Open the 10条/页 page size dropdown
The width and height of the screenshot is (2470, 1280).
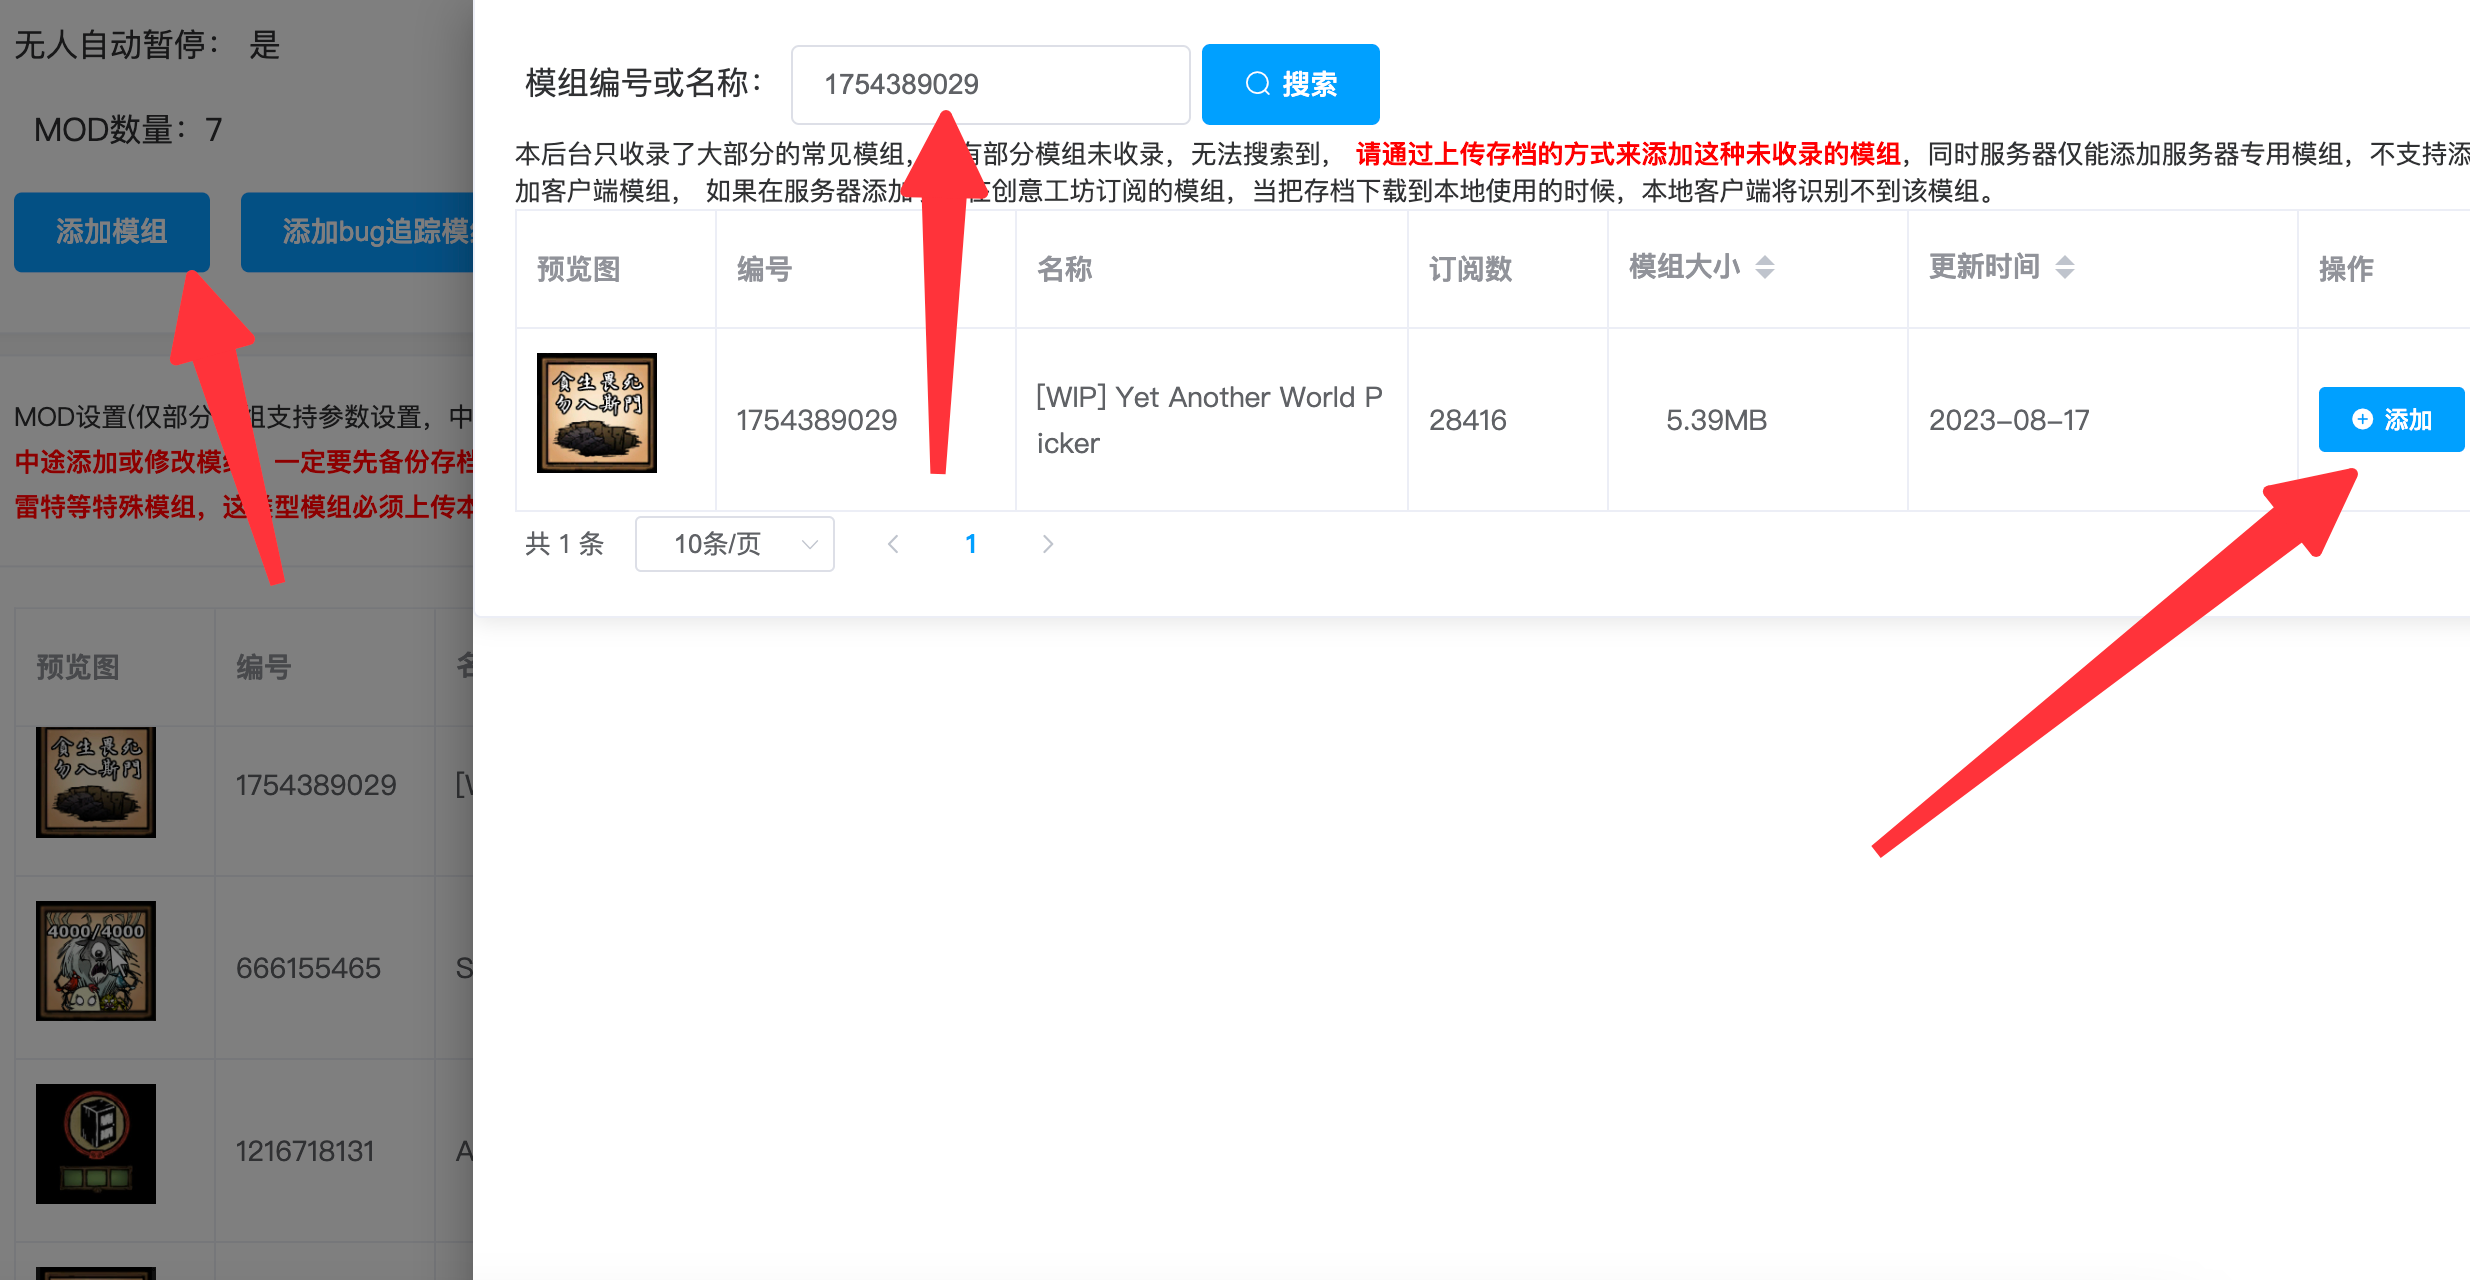718,544
